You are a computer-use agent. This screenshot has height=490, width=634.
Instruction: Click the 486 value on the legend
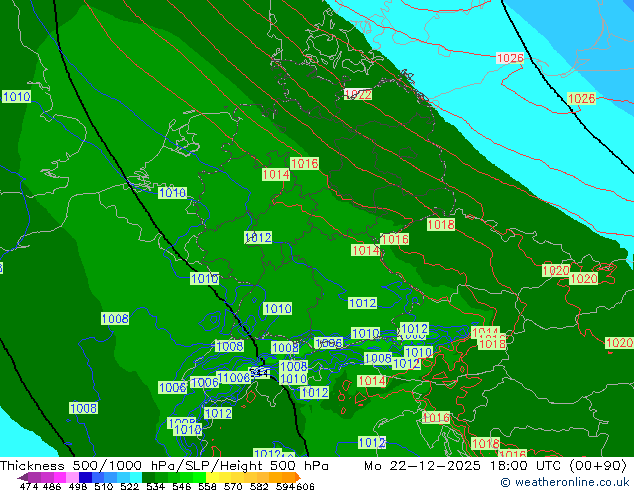[52, 486]
